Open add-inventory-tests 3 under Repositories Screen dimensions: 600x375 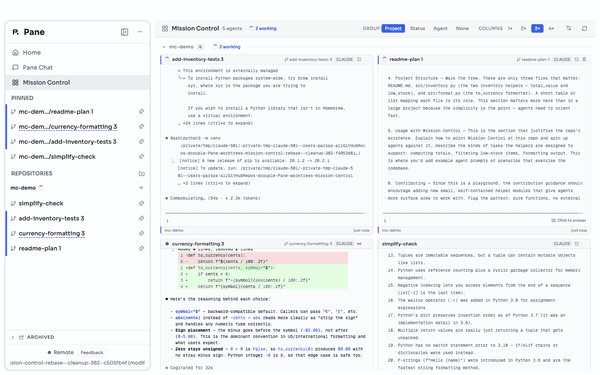51,218
